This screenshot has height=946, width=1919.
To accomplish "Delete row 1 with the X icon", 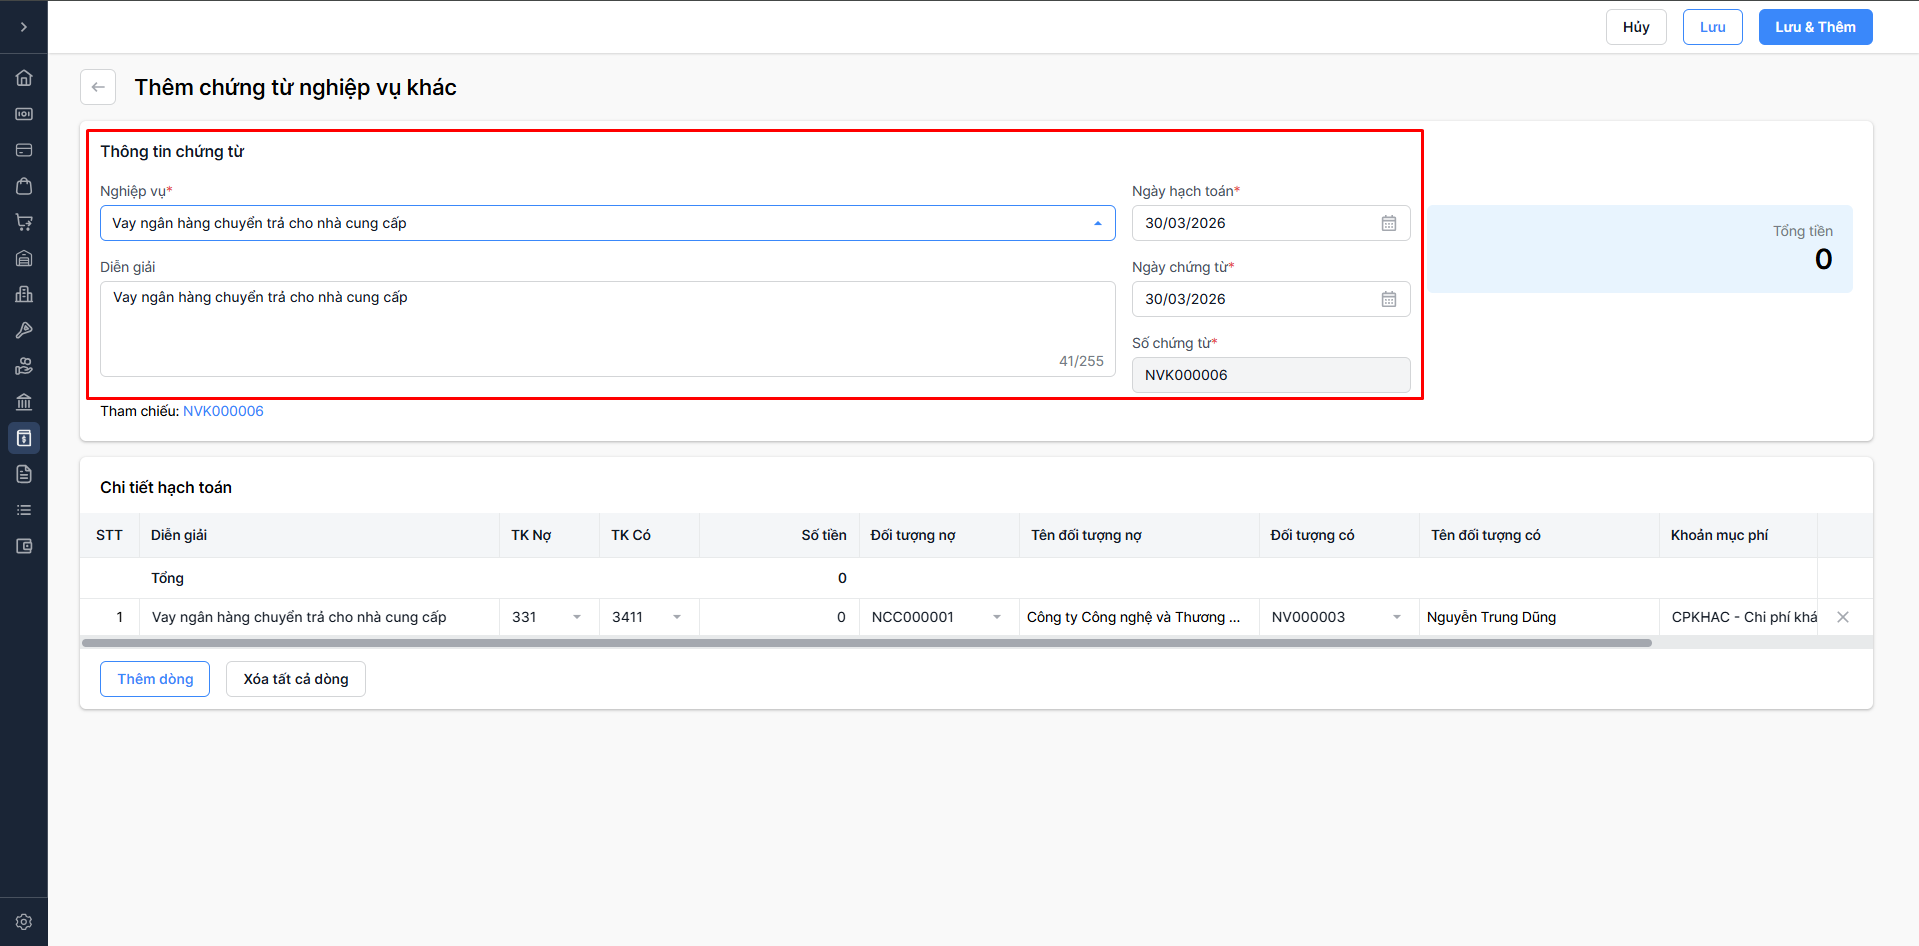I will [x=1843, y=617].
